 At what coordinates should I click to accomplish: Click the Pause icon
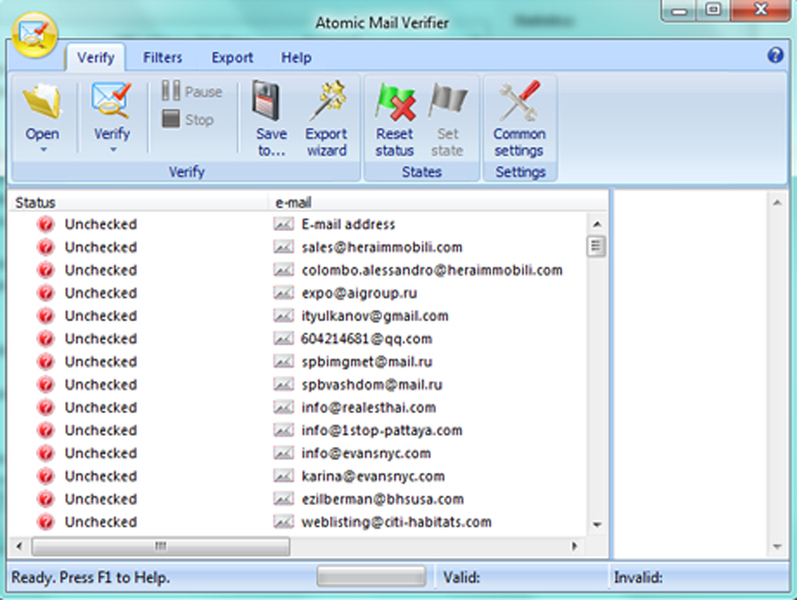171,91
